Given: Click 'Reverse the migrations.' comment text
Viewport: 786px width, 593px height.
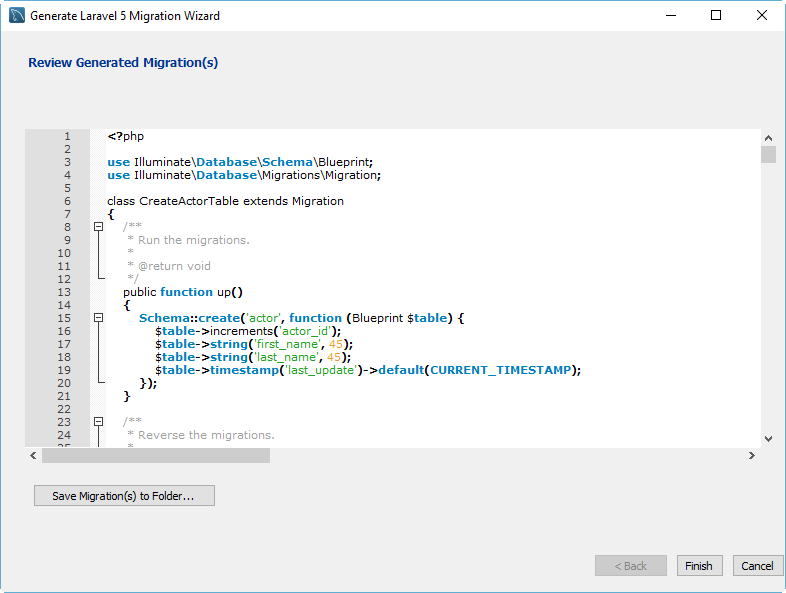Looking at the screenshot, I should (x=206, y=435).
